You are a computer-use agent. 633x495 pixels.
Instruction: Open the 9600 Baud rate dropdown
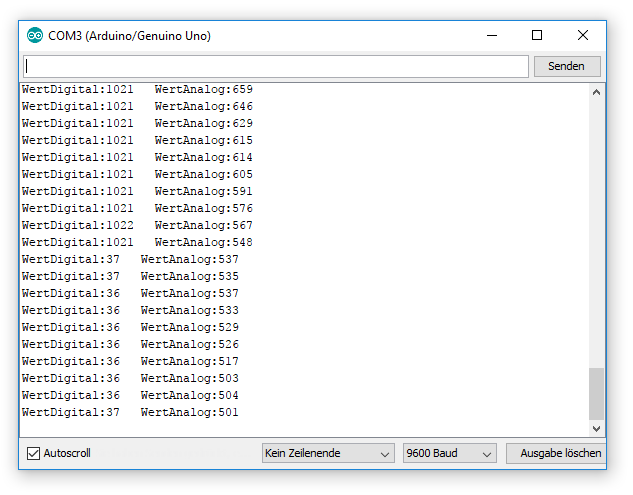tap(449, 453)
